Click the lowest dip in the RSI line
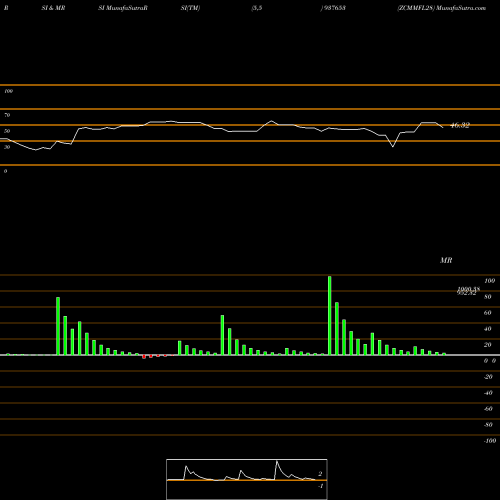The width and height of the screenshot is (500, 500). tap(393, 146)
